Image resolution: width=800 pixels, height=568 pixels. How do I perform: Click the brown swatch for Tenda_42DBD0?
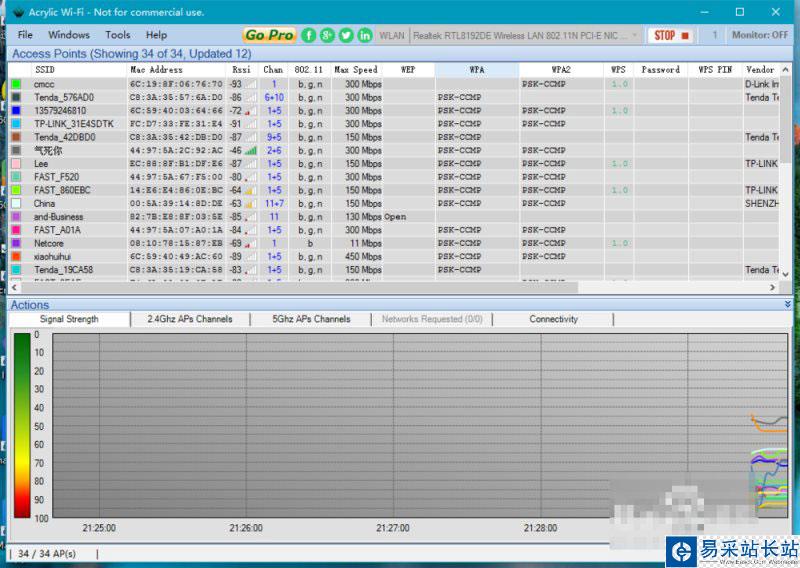coord(16,137)
